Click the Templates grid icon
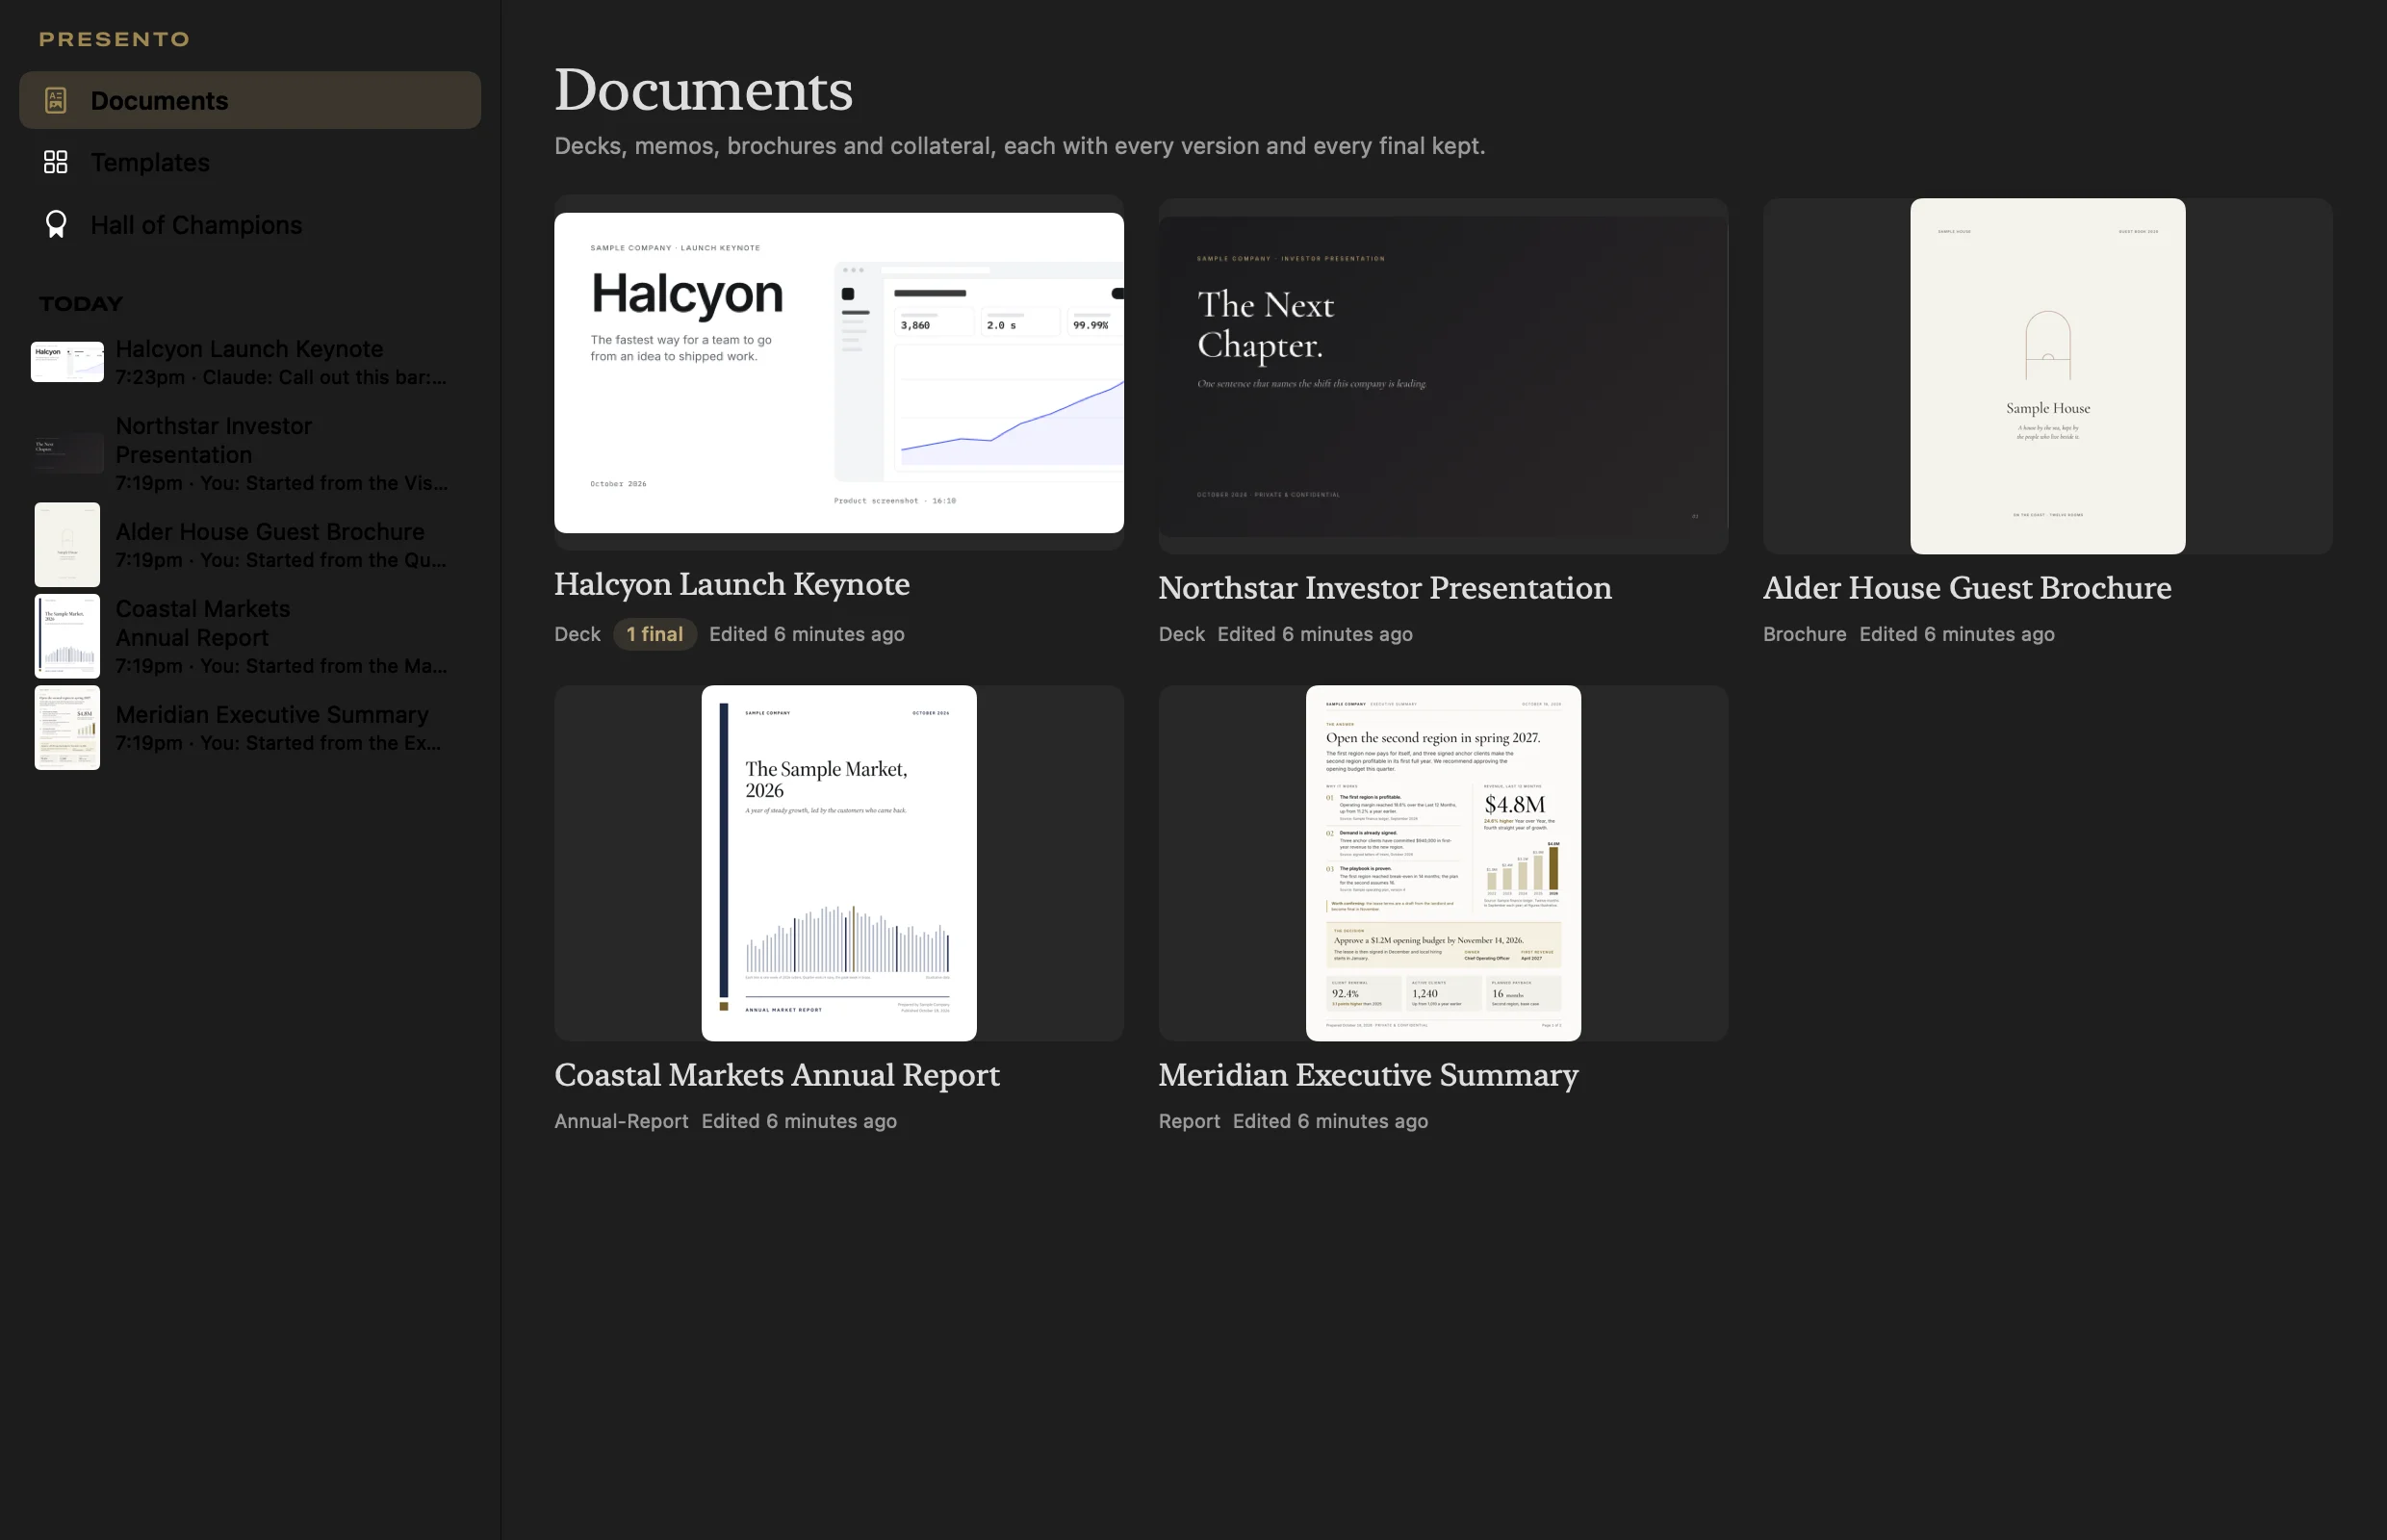This screenshot has height=1540, width=2387. point(56,162)
